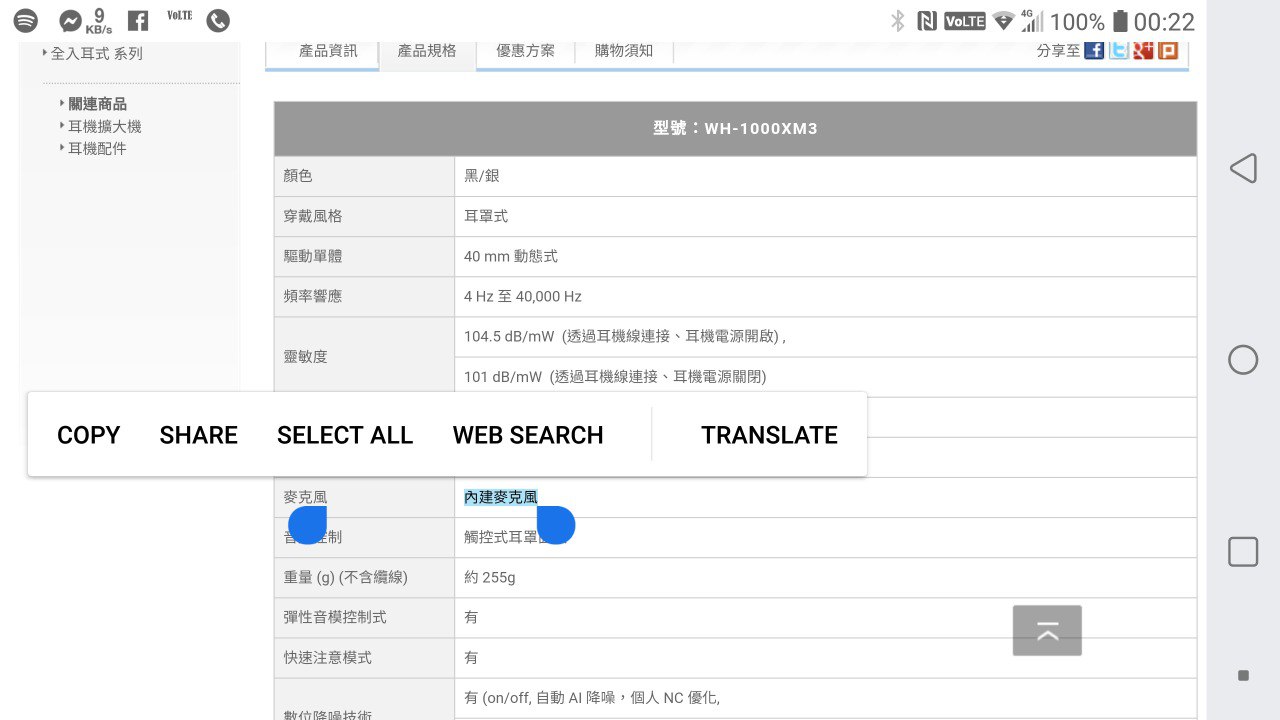The width and height of the screenshot is (1280, 720).
Task: Share the page to Google+
Action: coord(1143,50)
